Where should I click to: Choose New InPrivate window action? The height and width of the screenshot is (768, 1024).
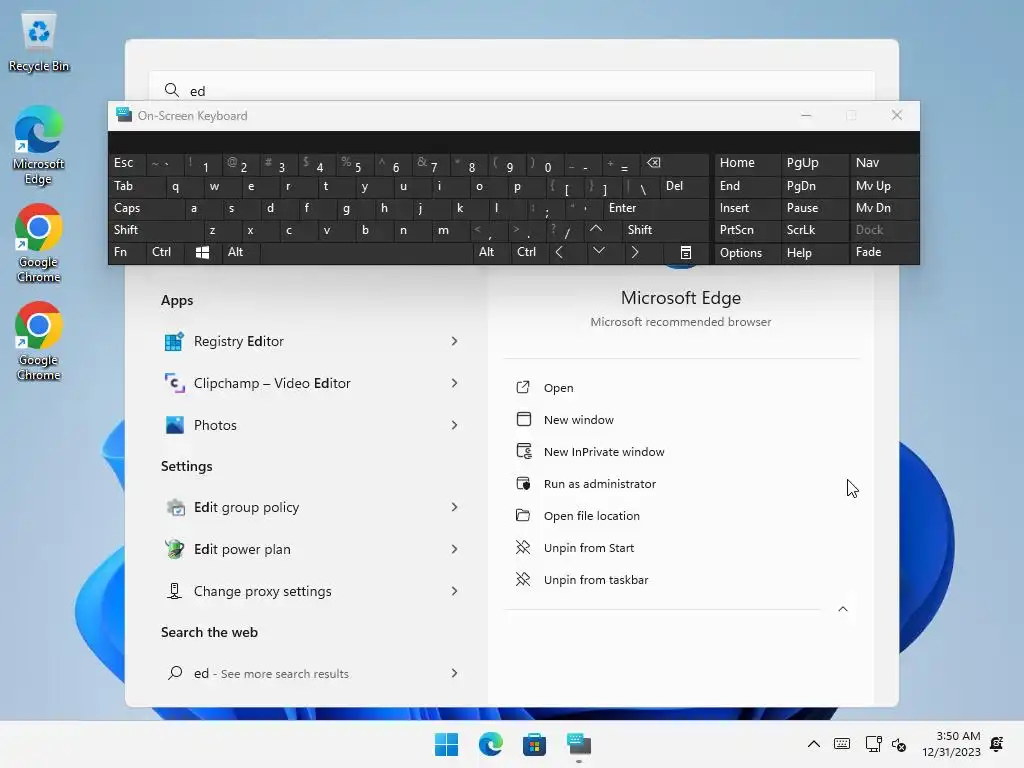coord(681,452)
